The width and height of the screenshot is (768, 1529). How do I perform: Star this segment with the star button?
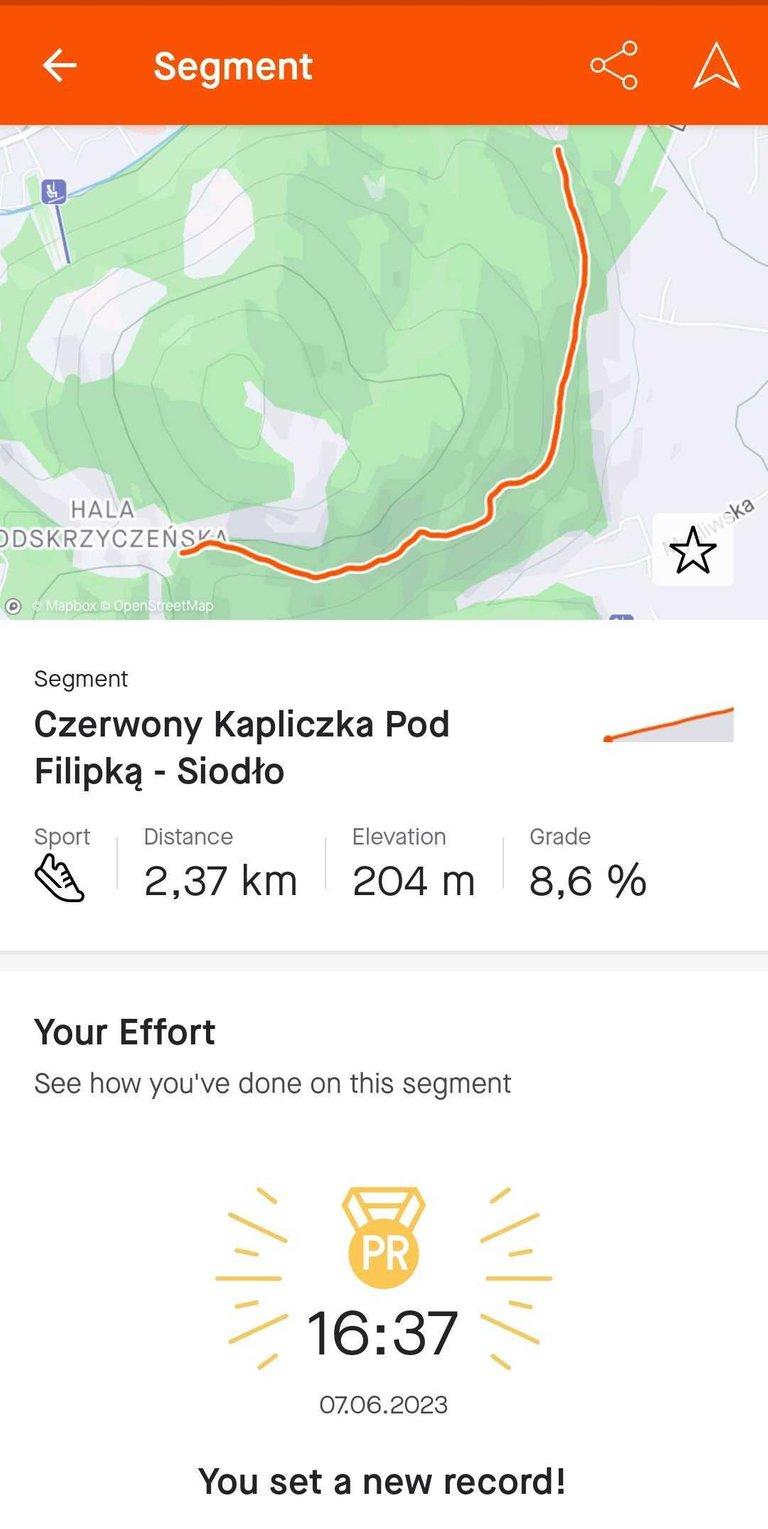[692, 550]
